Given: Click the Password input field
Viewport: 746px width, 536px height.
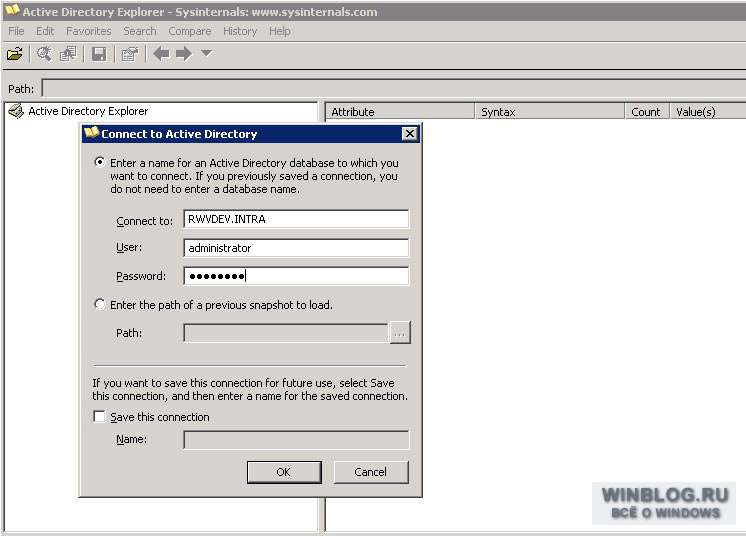Looking at the screenshot, I should pos(296,276).
